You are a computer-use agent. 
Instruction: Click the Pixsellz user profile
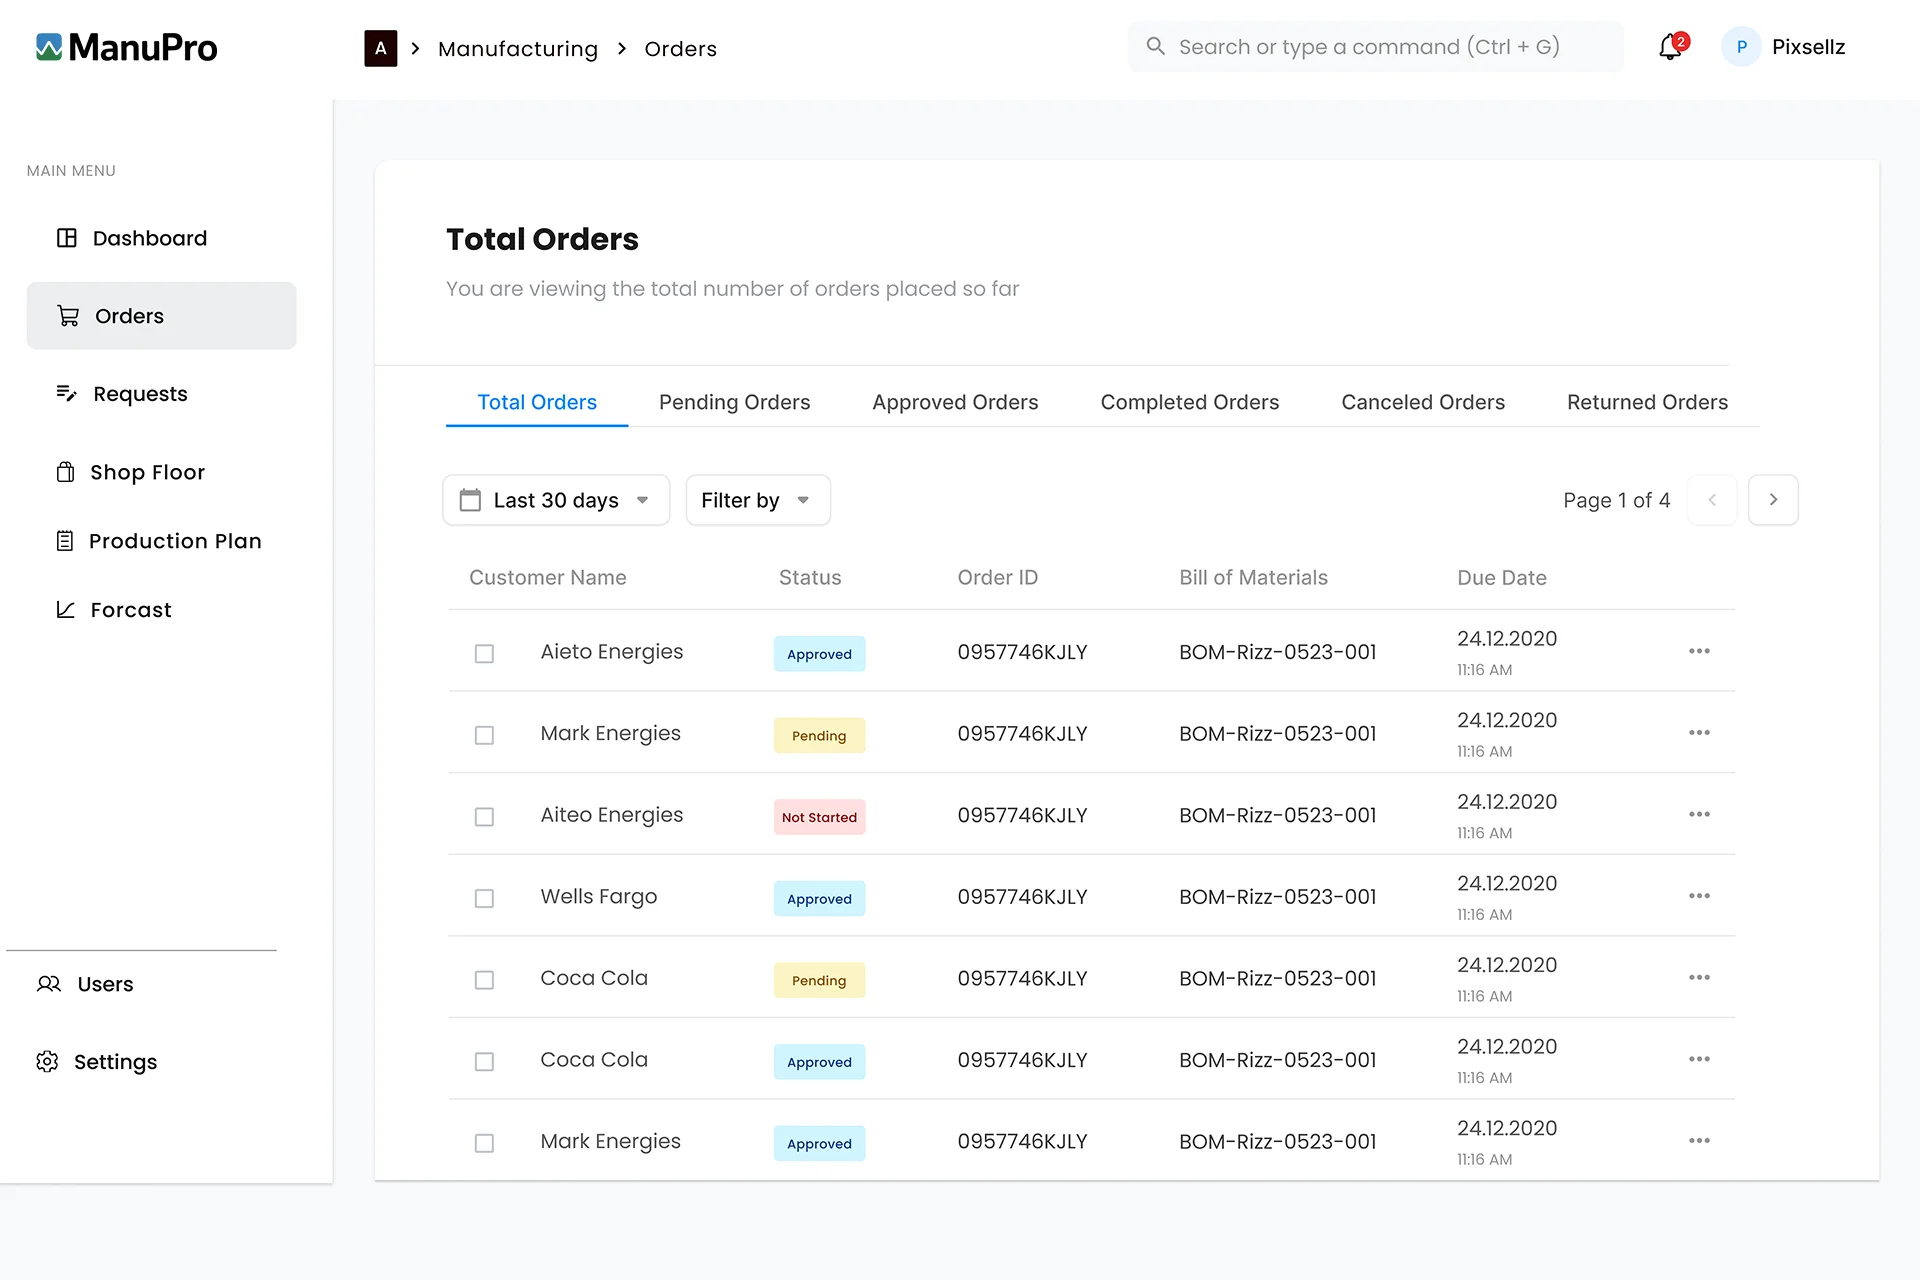(x=1785, y=47)
